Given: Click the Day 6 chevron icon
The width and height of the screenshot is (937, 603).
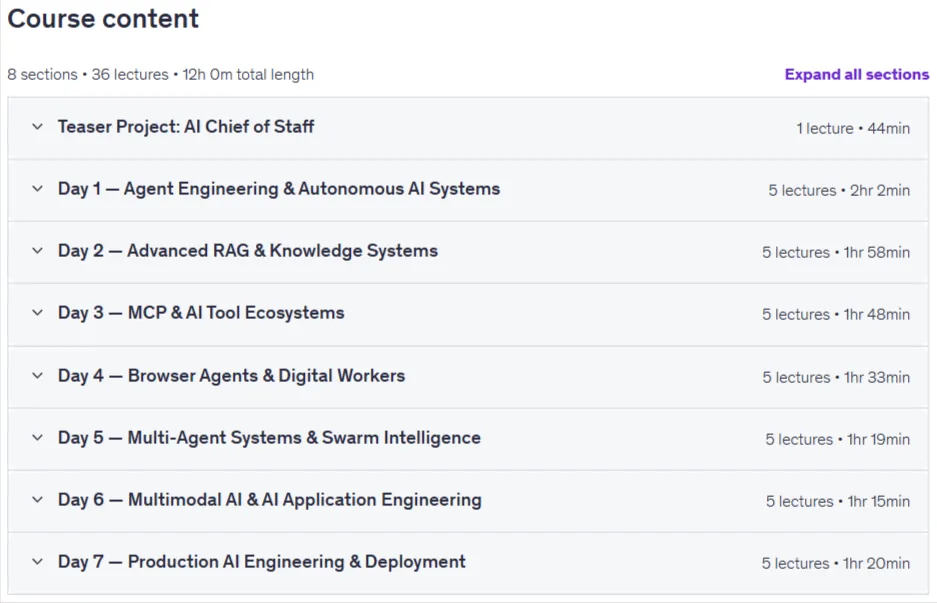Looking at the screenshot, I should click(37, 500).
